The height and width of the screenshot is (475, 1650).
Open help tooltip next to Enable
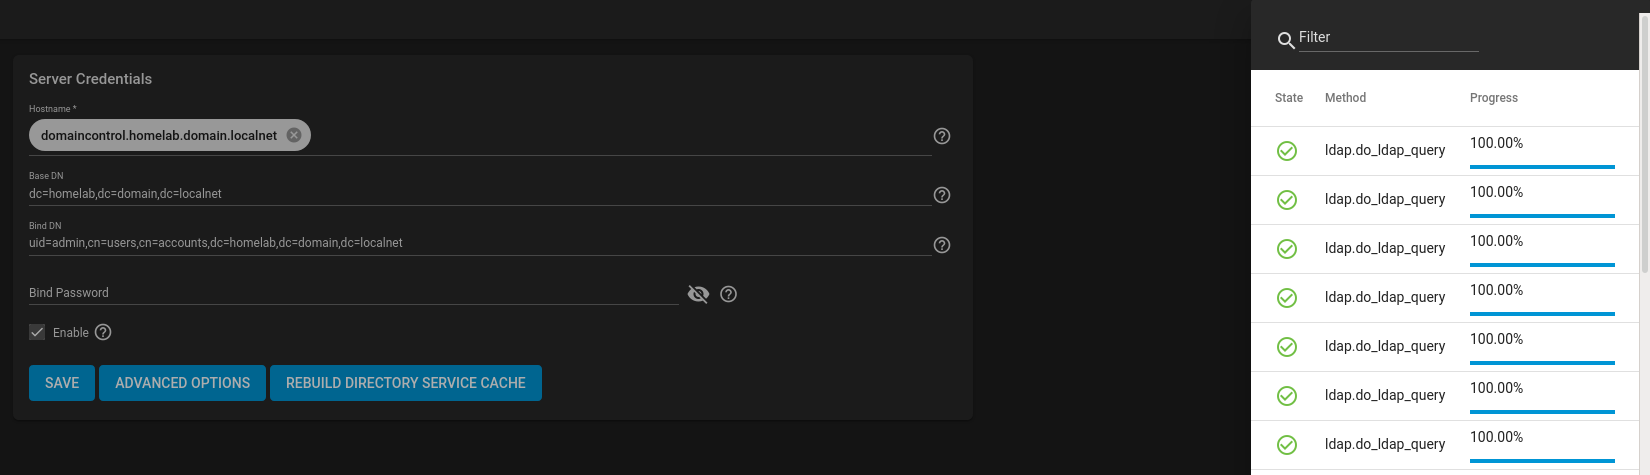(x=103, y=332)
